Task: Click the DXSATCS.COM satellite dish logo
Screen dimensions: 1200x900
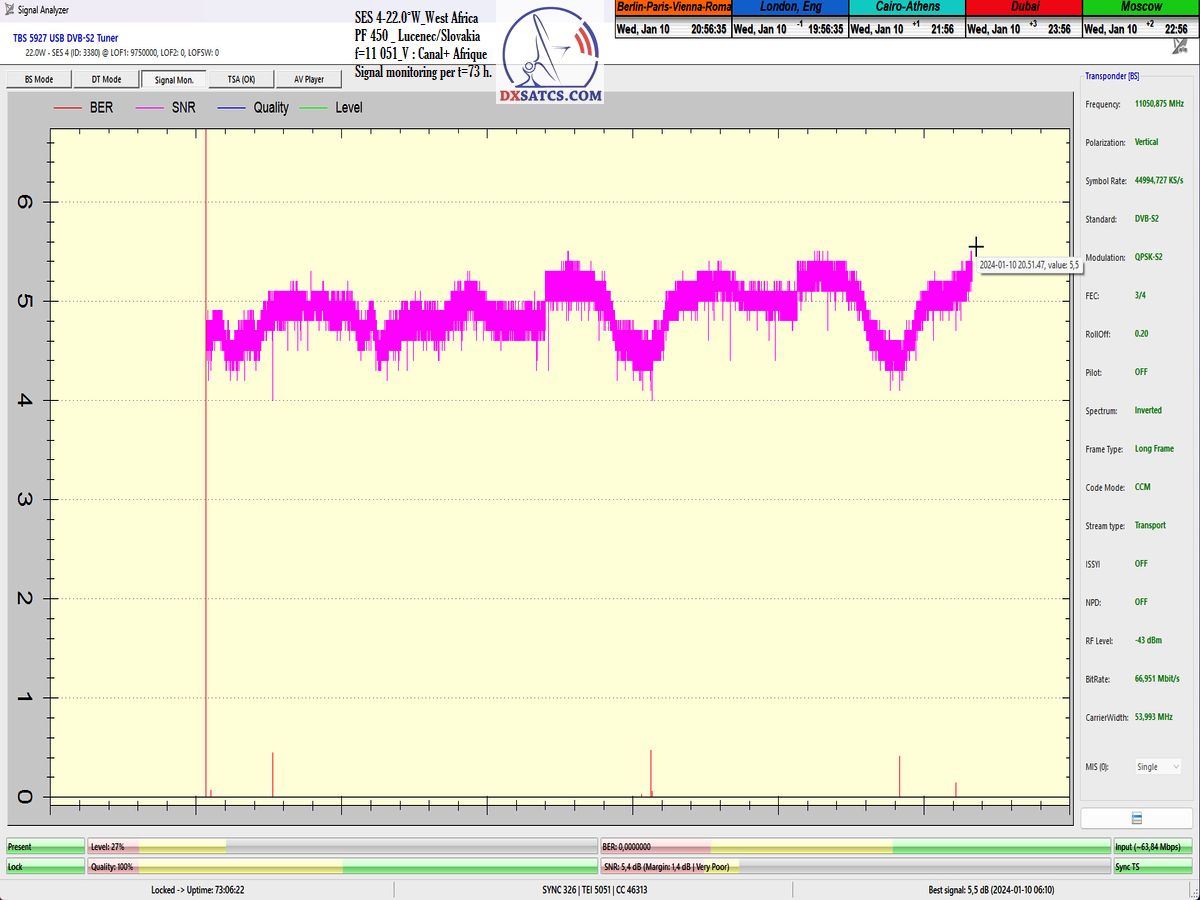Action: tap(551, 58)
